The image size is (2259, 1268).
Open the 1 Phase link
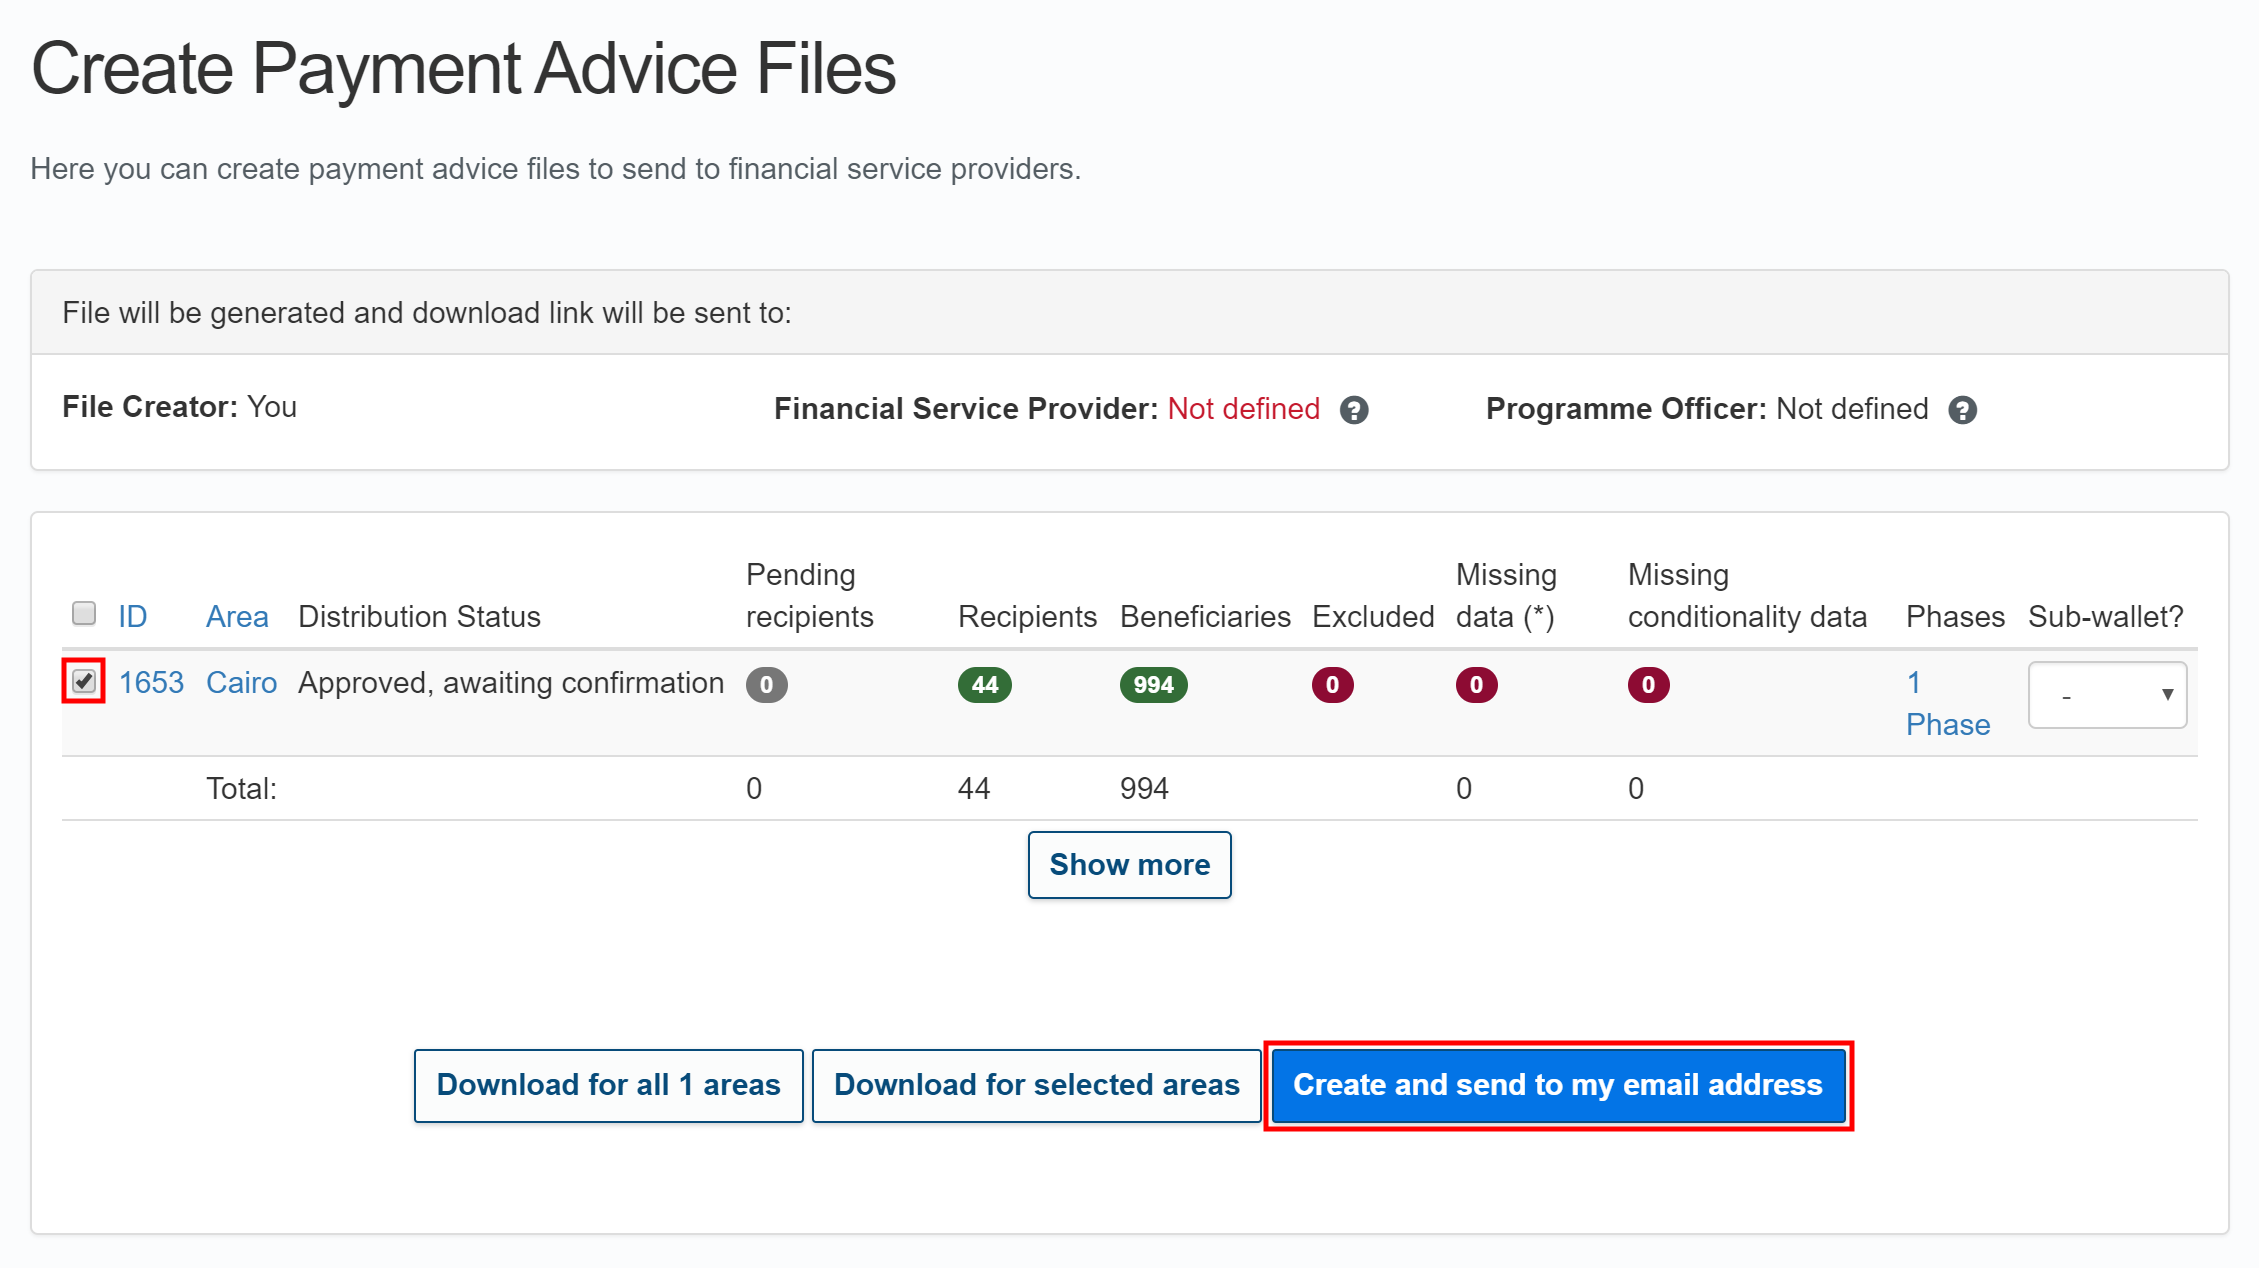point(1947,703)
